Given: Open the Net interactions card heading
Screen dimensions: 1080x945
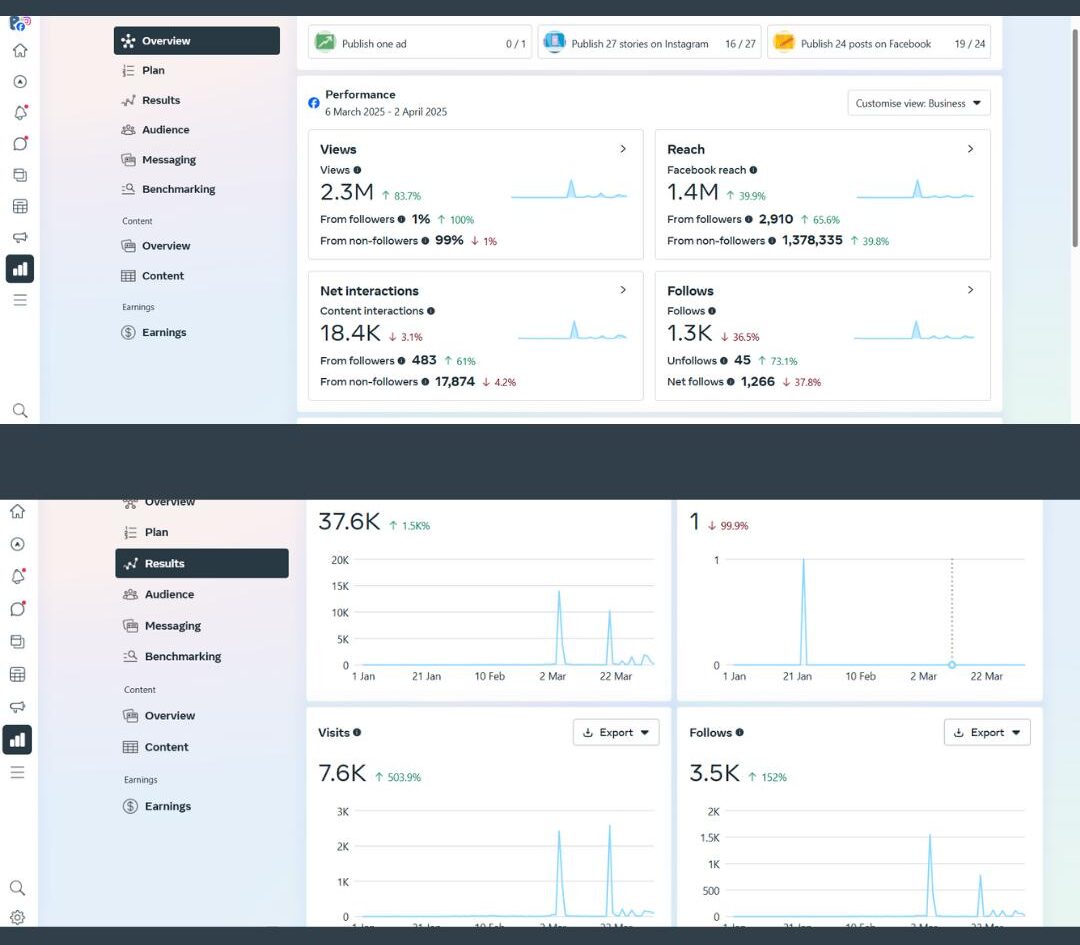Looking at the screenshot, I should click(x=369, y=291).
